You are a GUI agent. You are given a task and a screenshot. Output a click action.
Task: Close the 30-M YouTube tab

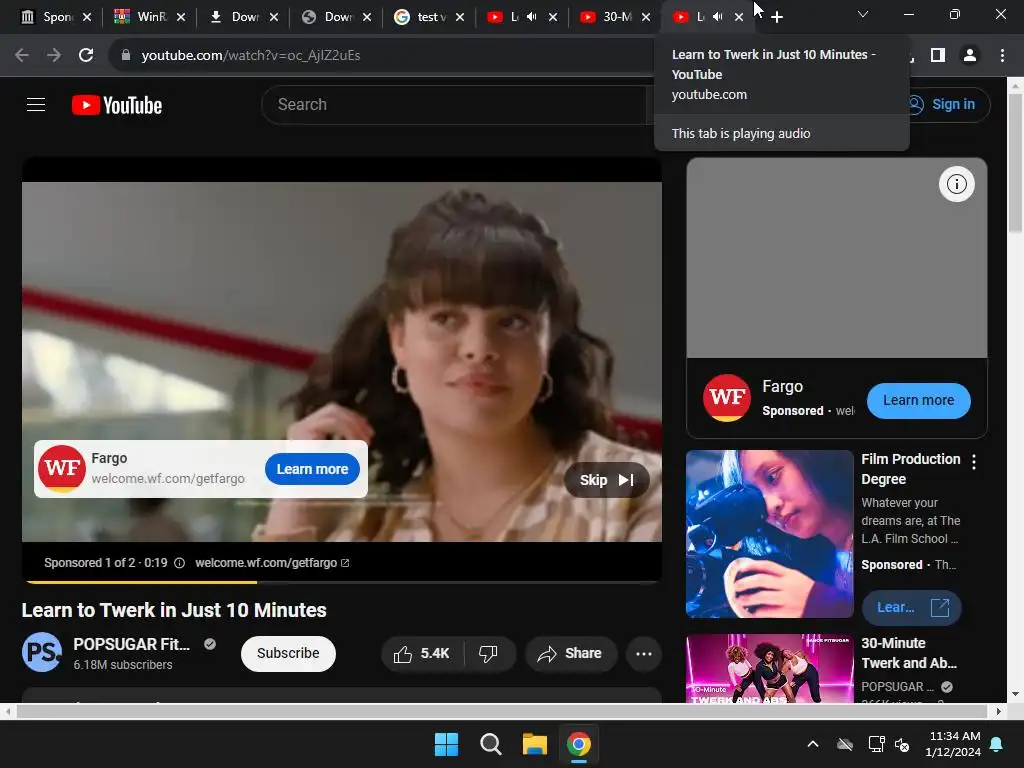tap(646, 17)
